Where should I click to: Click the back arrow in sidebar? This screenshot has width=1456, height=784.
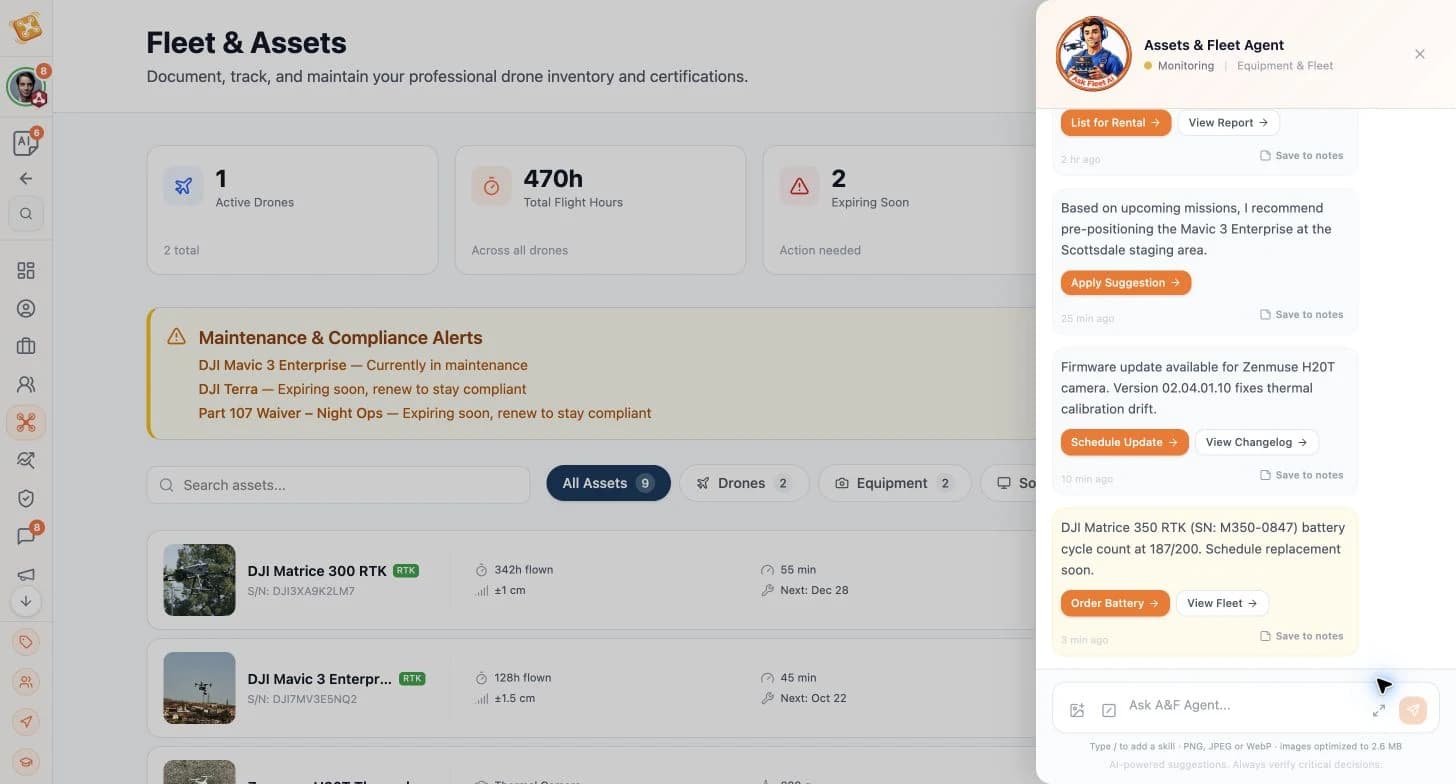point(26,179)
